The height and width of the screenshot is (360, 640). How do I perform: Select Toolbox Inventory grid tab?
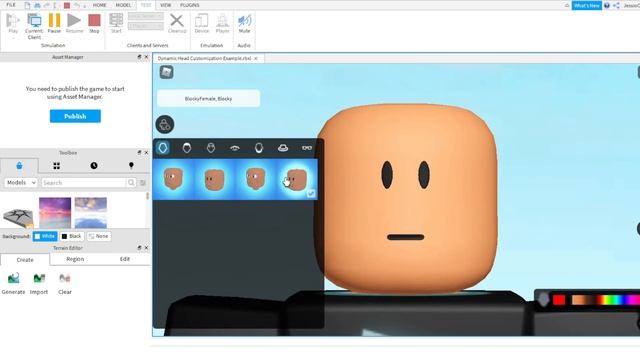click(x=56, y=165)
